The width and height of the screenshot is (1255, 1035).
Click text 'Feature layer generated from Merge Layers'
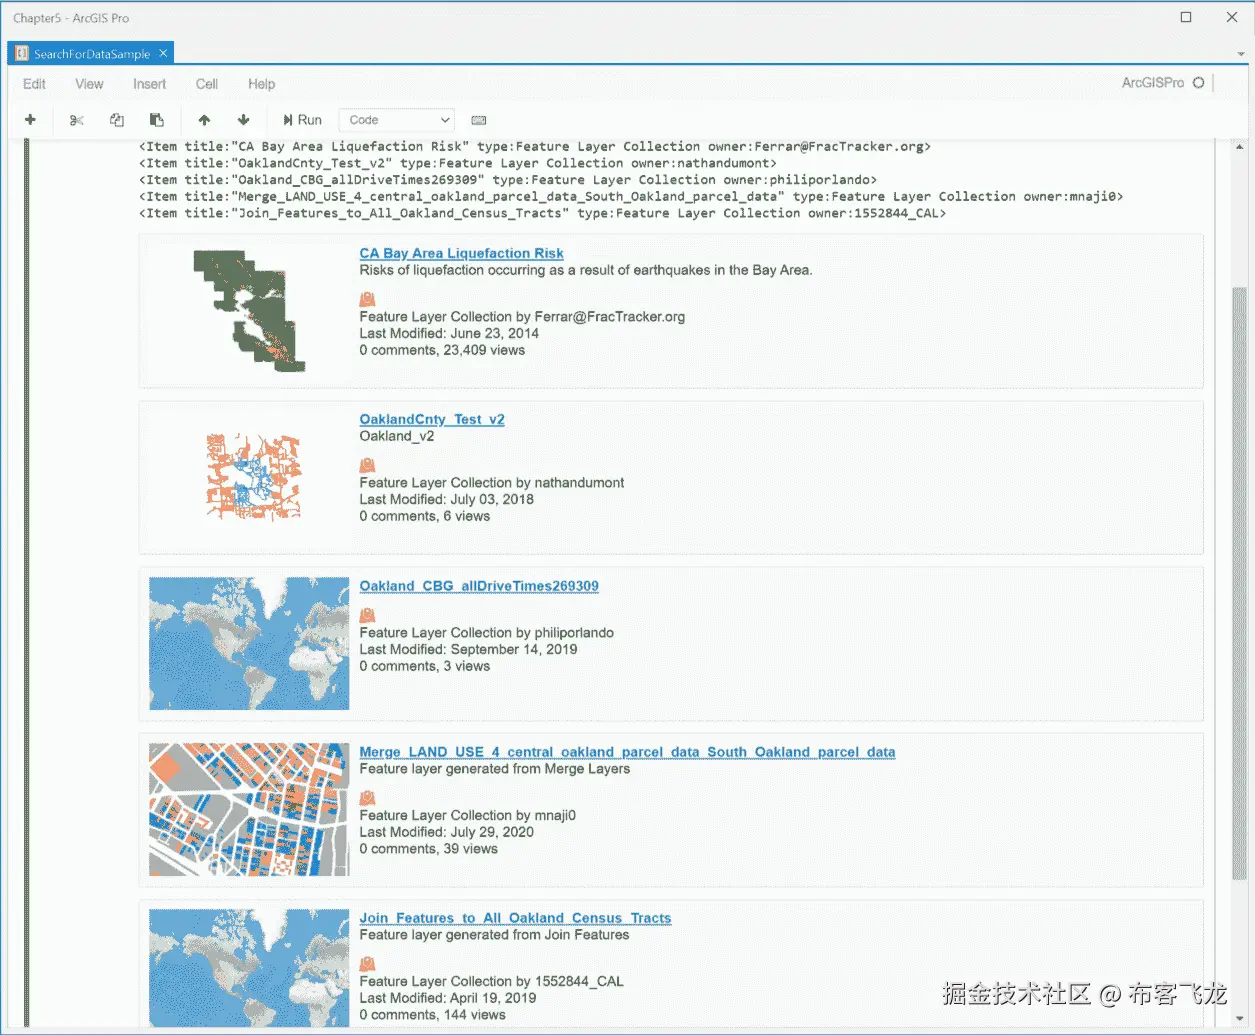click(495, 769)
